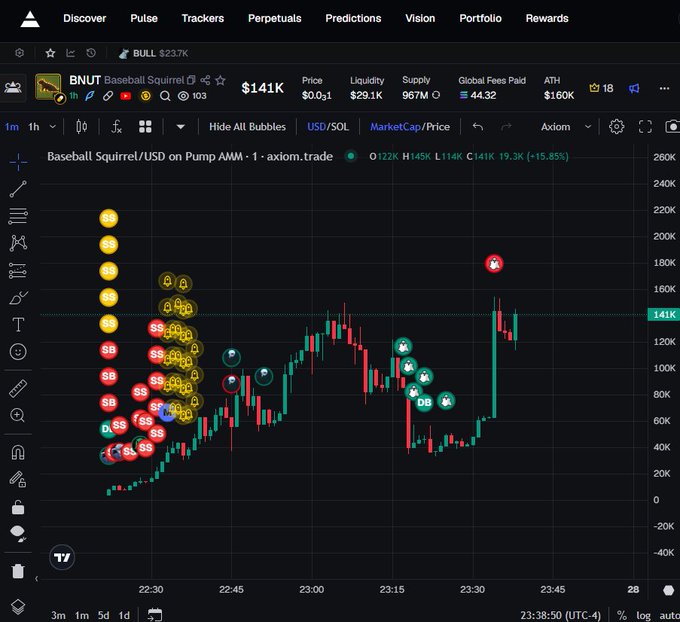Open the layout grid selector
Image resolution: width=680 pixels, height=622 pixels.
pos(145,127)
